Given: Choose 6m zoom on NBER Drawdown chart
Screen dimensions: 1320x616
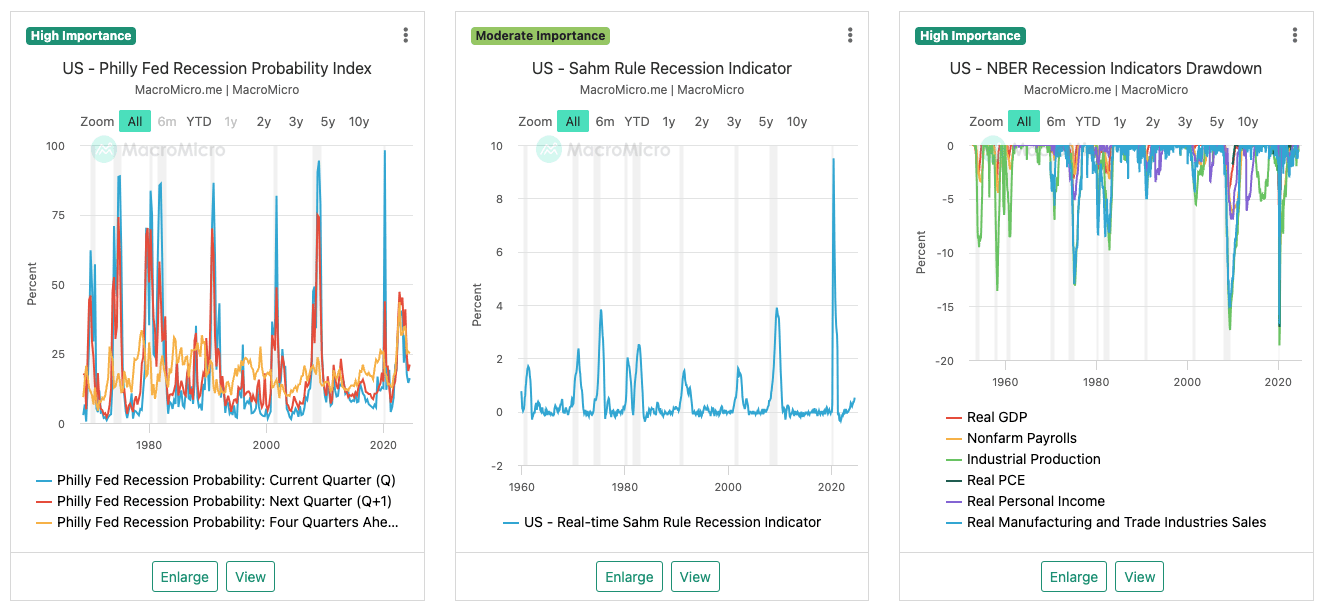Looking at the screenshot, I should click(x=1056, y=122).
